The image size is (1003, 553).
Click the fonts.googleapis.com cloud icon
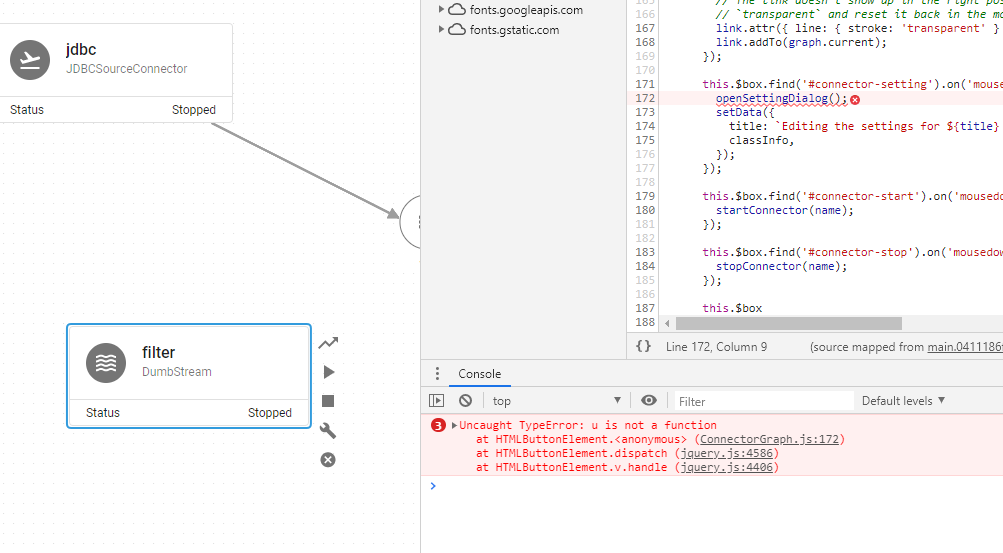coord(457,10)
